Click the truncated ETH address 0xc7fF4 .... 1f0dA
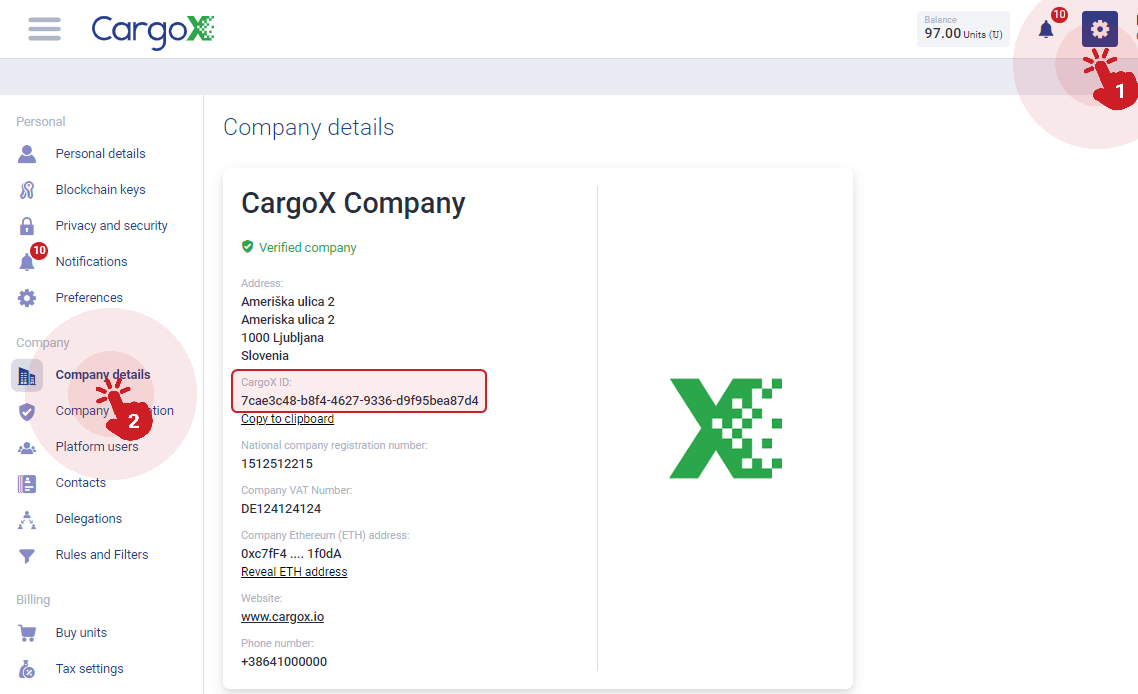The height and width of the screenshot is (694, 1138). click(291, 554)
